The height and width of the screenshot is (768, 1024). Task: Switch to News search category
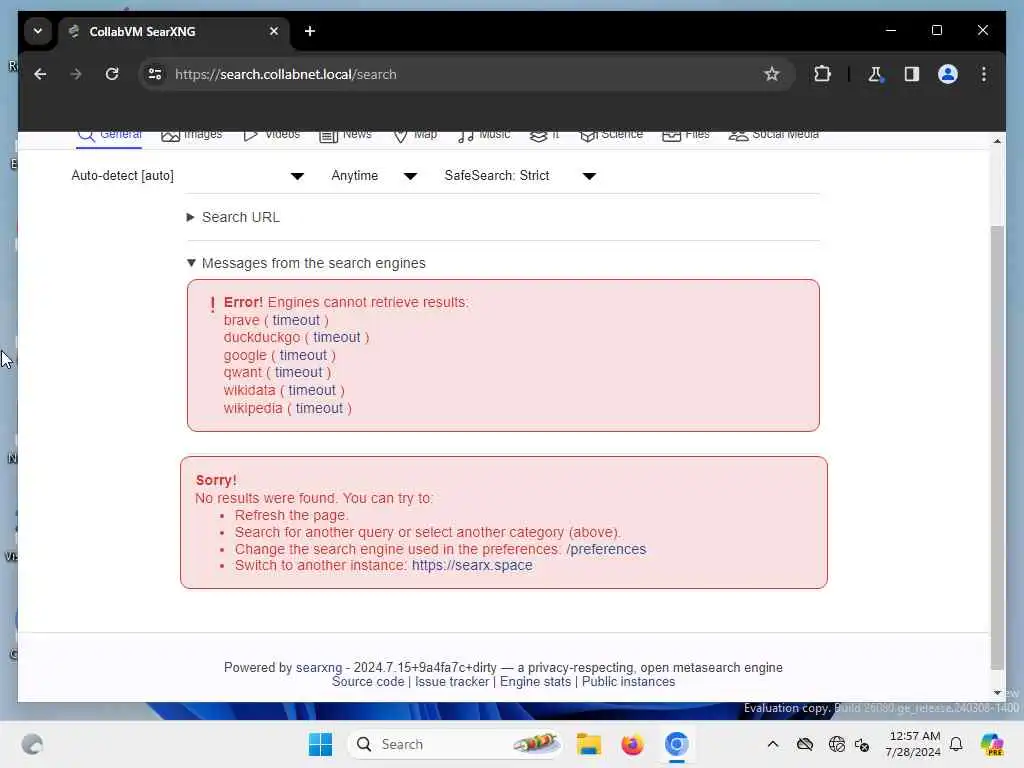345,135
